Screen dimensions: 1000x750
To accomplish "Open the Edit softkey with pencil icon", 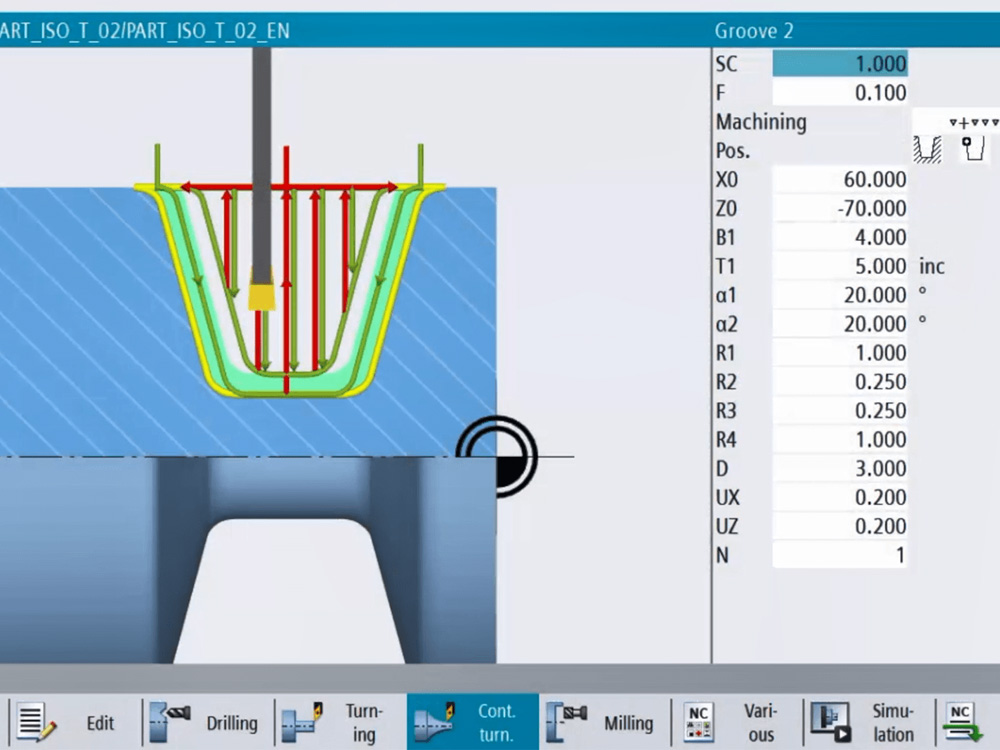I will 74,722.
